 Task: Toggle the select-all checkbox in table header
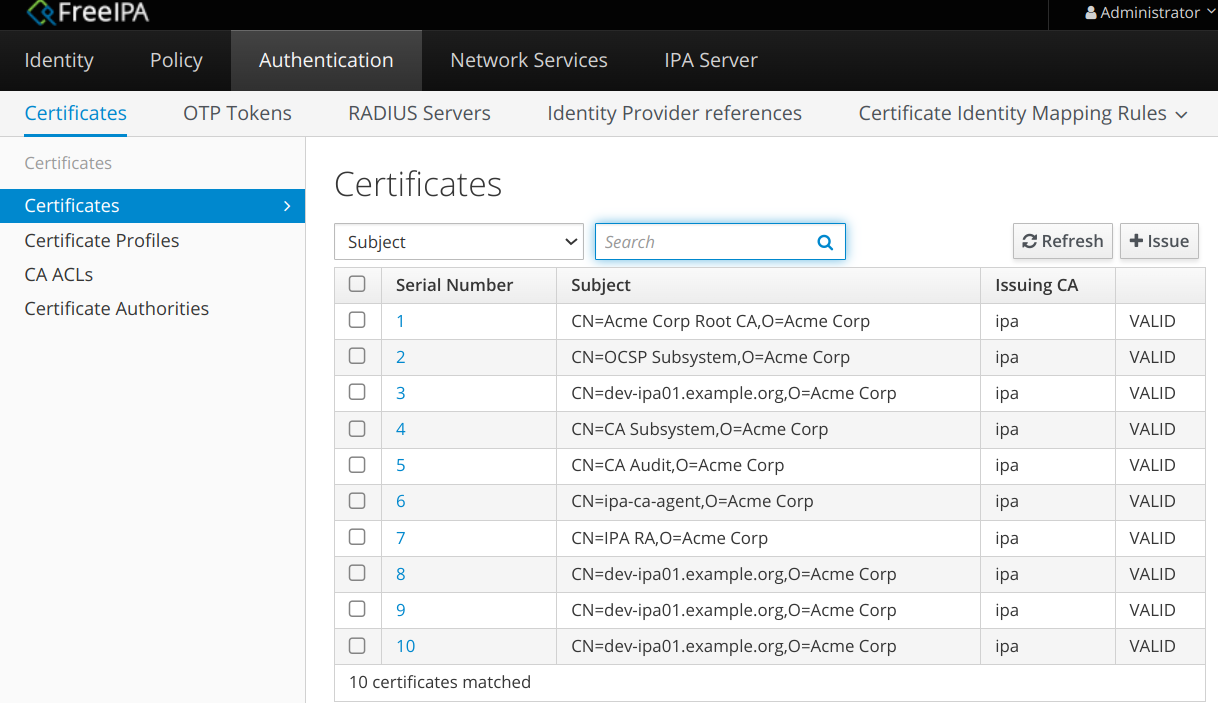click(x=357, y=284)
